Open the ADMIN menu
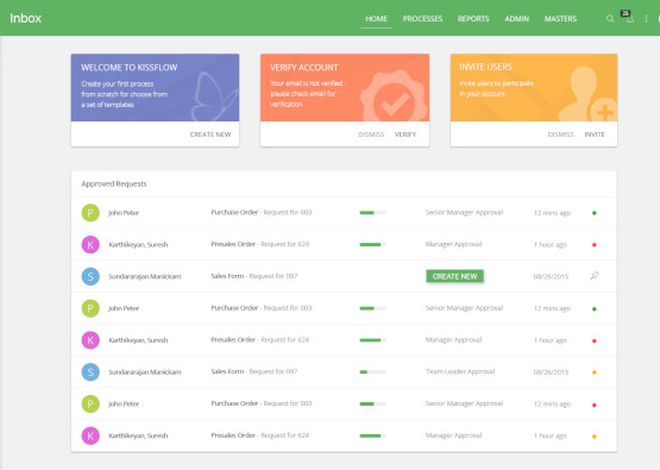Screen dimensions: 660x470 pos(517,19)
